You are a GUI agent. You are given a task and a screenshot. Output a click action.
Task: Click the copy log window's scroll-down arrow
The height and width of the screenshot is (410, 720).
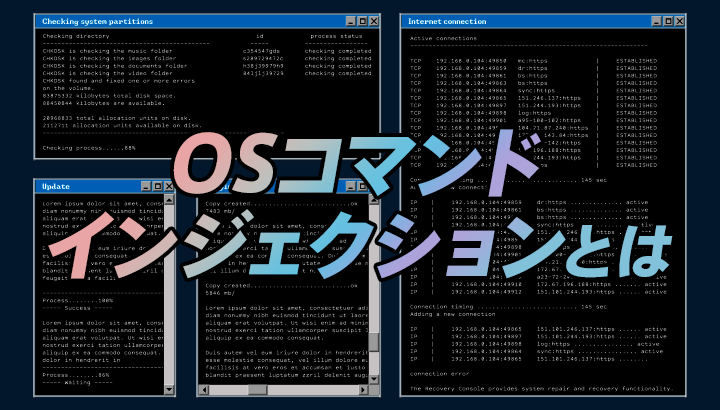pos(374,379)
